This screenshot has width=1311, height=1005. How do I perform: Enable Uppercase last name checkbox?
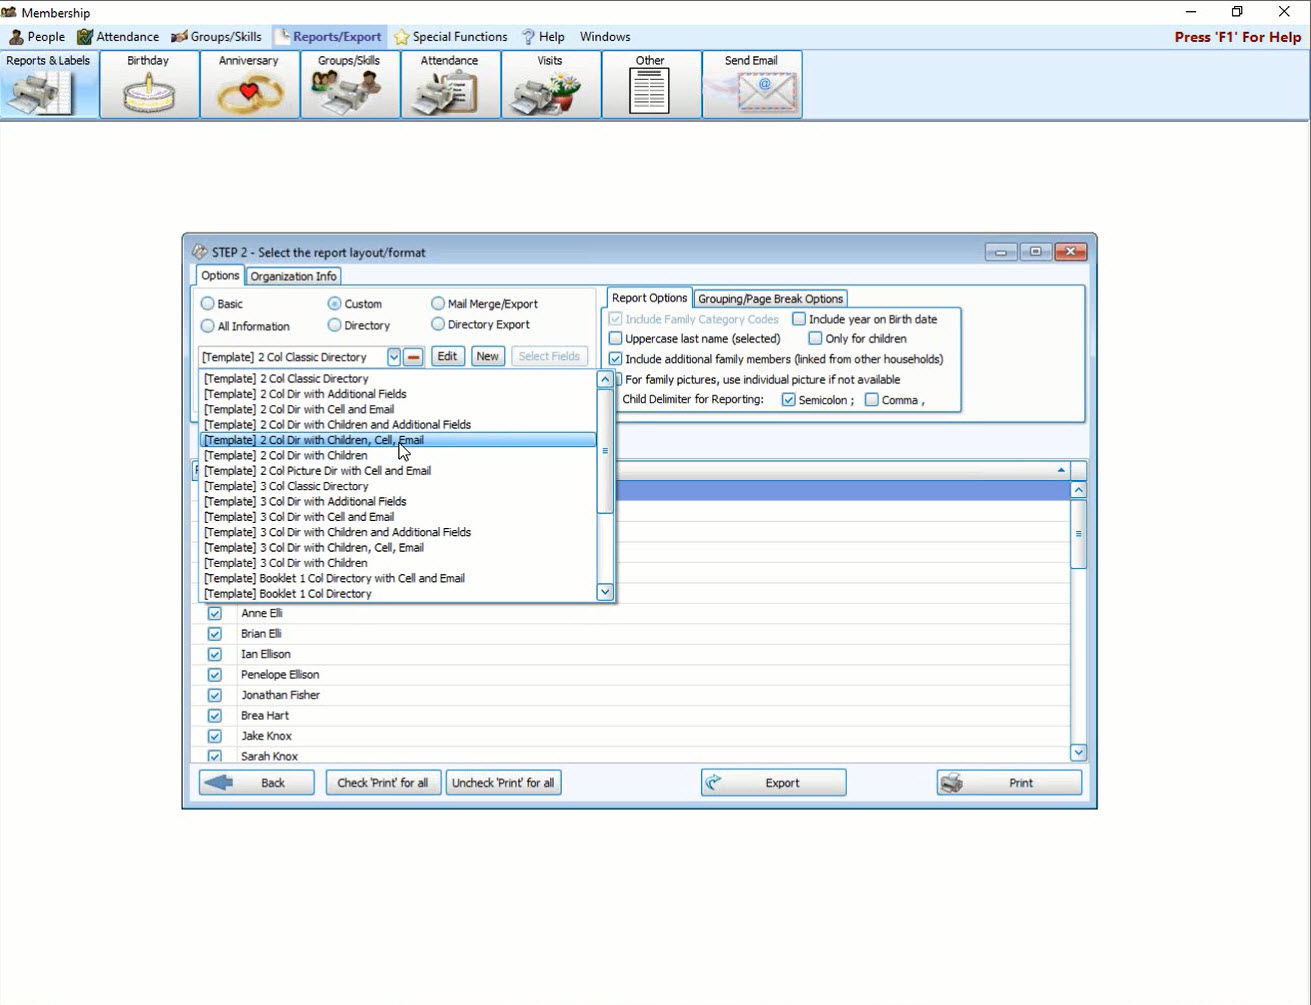616,339
